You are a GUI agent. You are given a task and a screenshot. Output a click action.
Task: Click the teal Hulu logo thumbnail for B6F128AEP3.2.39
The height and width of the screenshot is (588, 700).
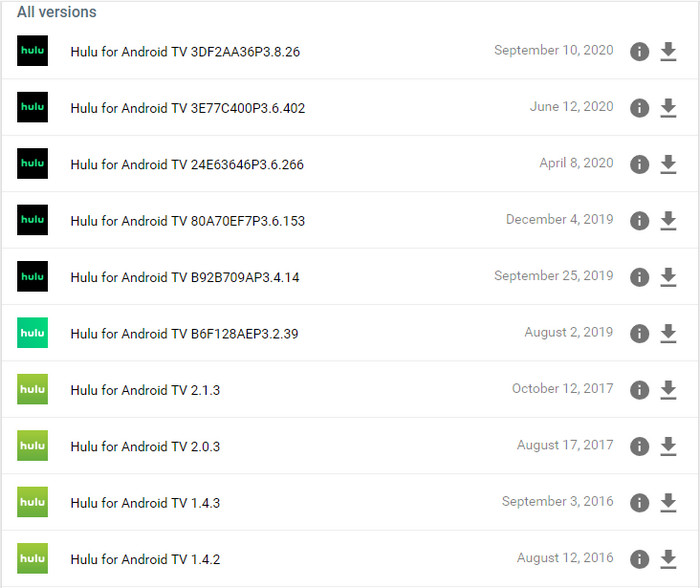click(x=33, y=333)
